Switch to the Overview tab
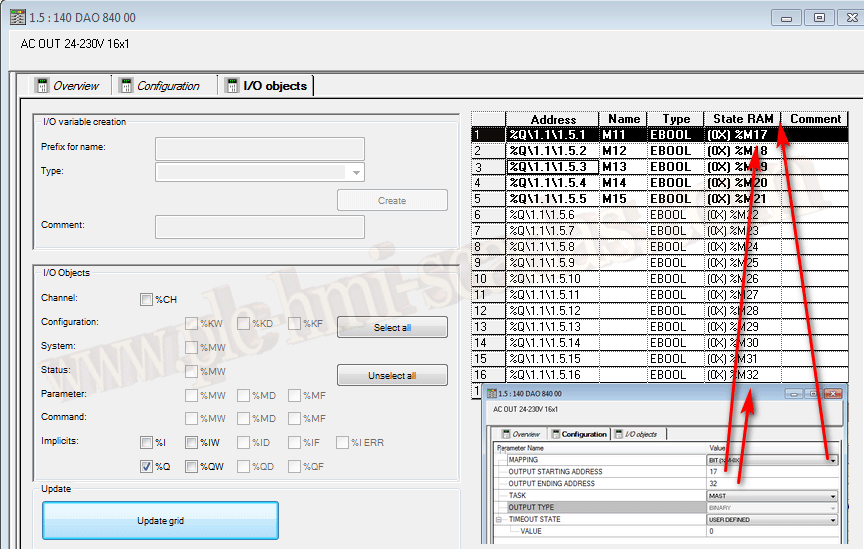 [x=76, y=86]
